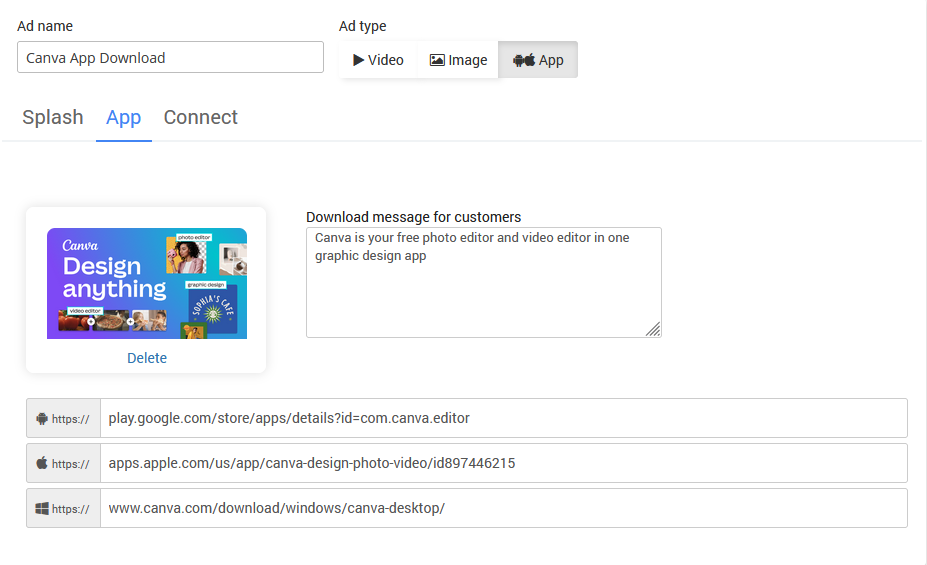Screen dimensions: 927x565
Task: Click inside the download message textarea
Action: tap(483, 290)
